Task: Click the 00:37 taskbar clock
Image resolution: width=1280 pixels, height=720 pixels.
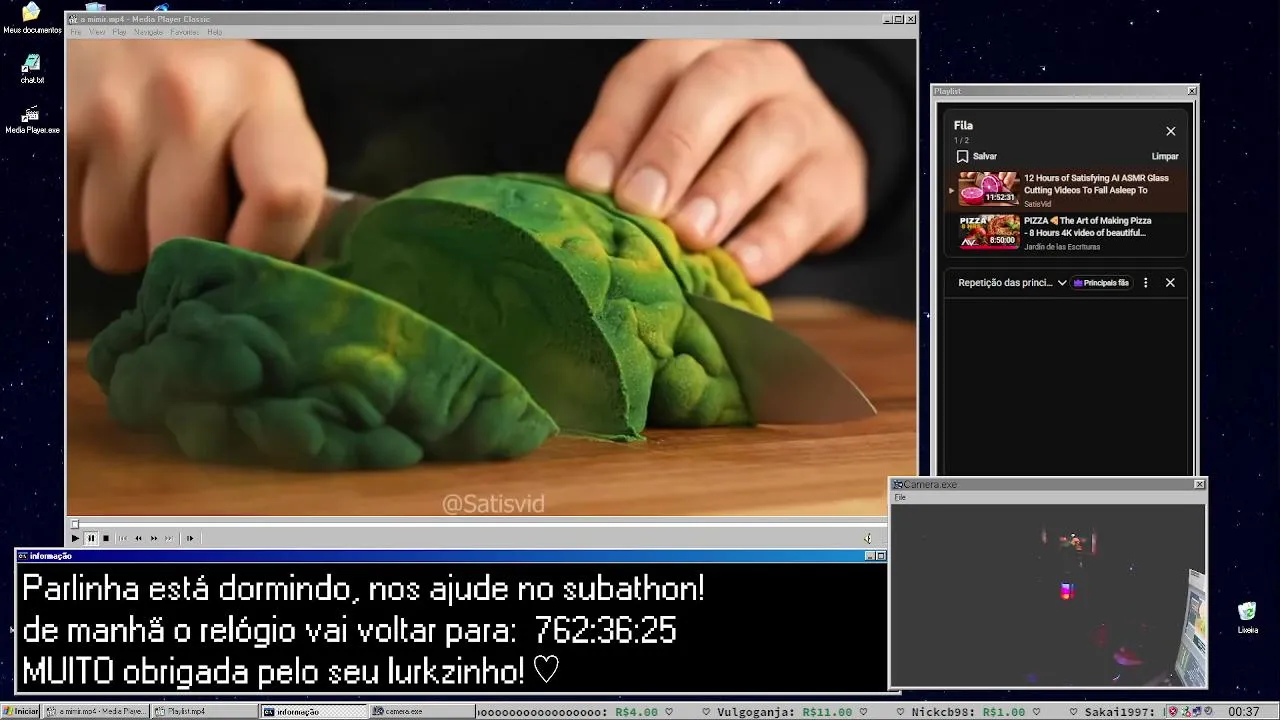Action: 1243,711
